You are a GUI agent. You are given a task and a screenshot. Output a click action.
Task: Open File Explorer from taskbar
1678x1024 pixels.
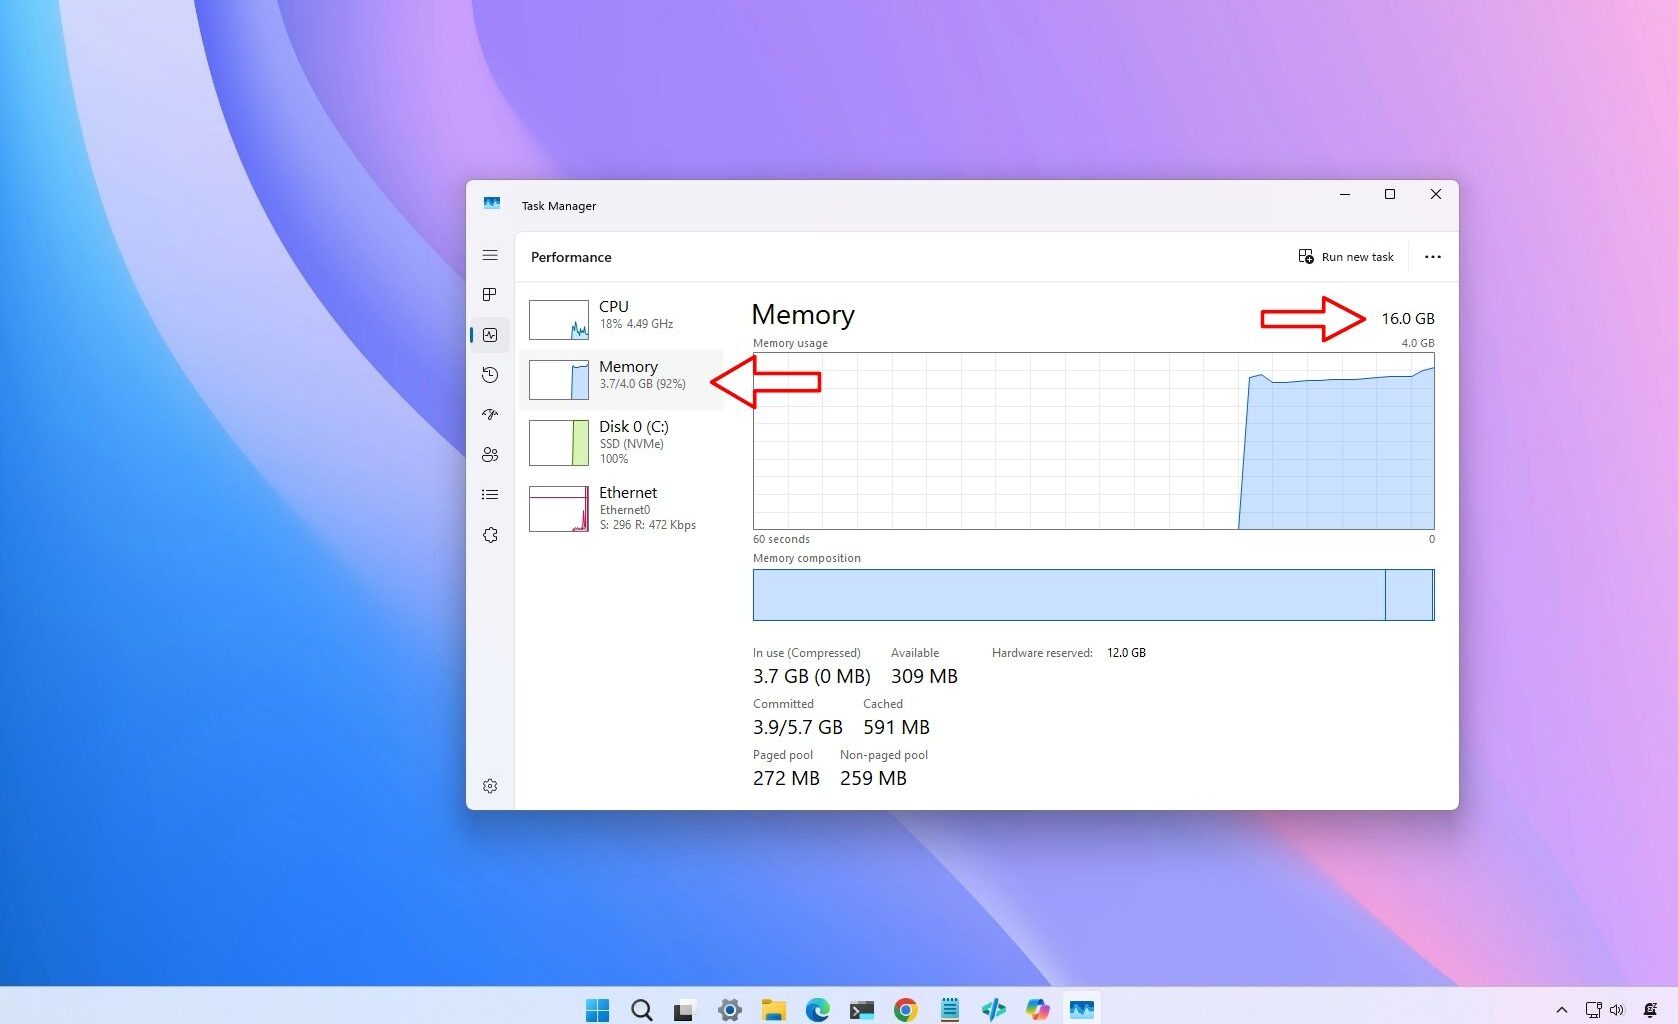(773, 1010)
